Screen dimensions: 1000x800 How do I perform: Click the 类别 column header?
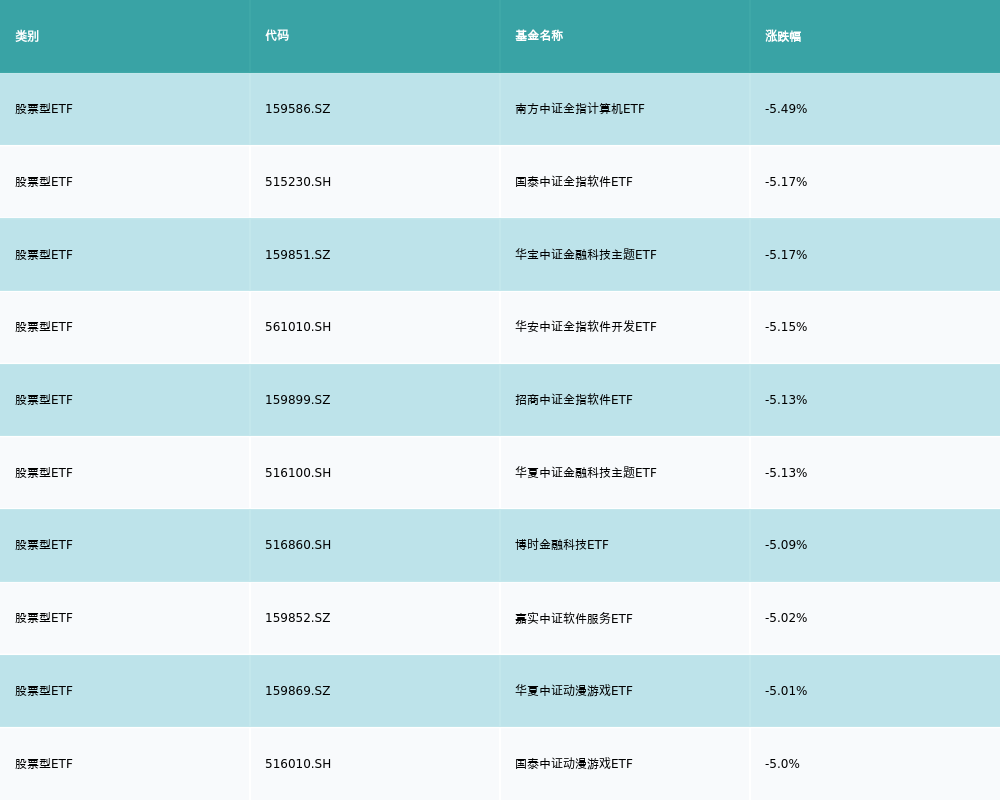point(27,36)
